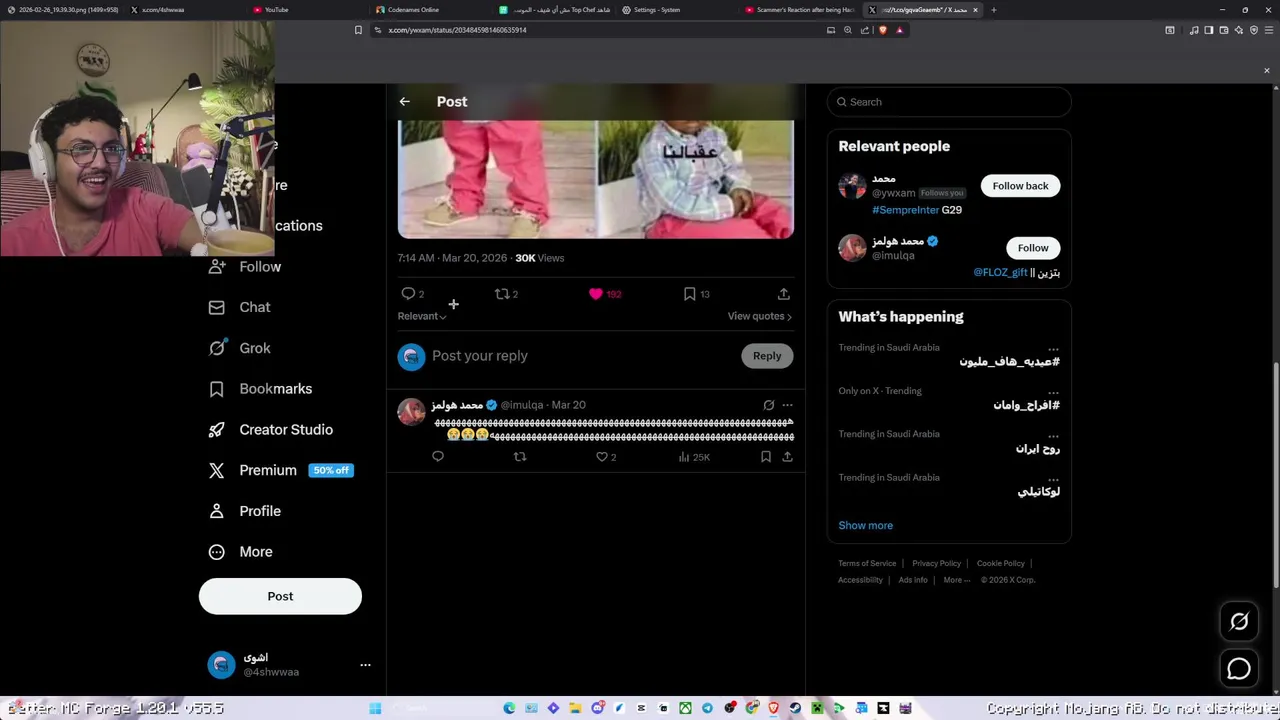Click the browser address bar URL
Image resolution: width=1280 pixels, height=720 pixels.
(x=457, y=30)
